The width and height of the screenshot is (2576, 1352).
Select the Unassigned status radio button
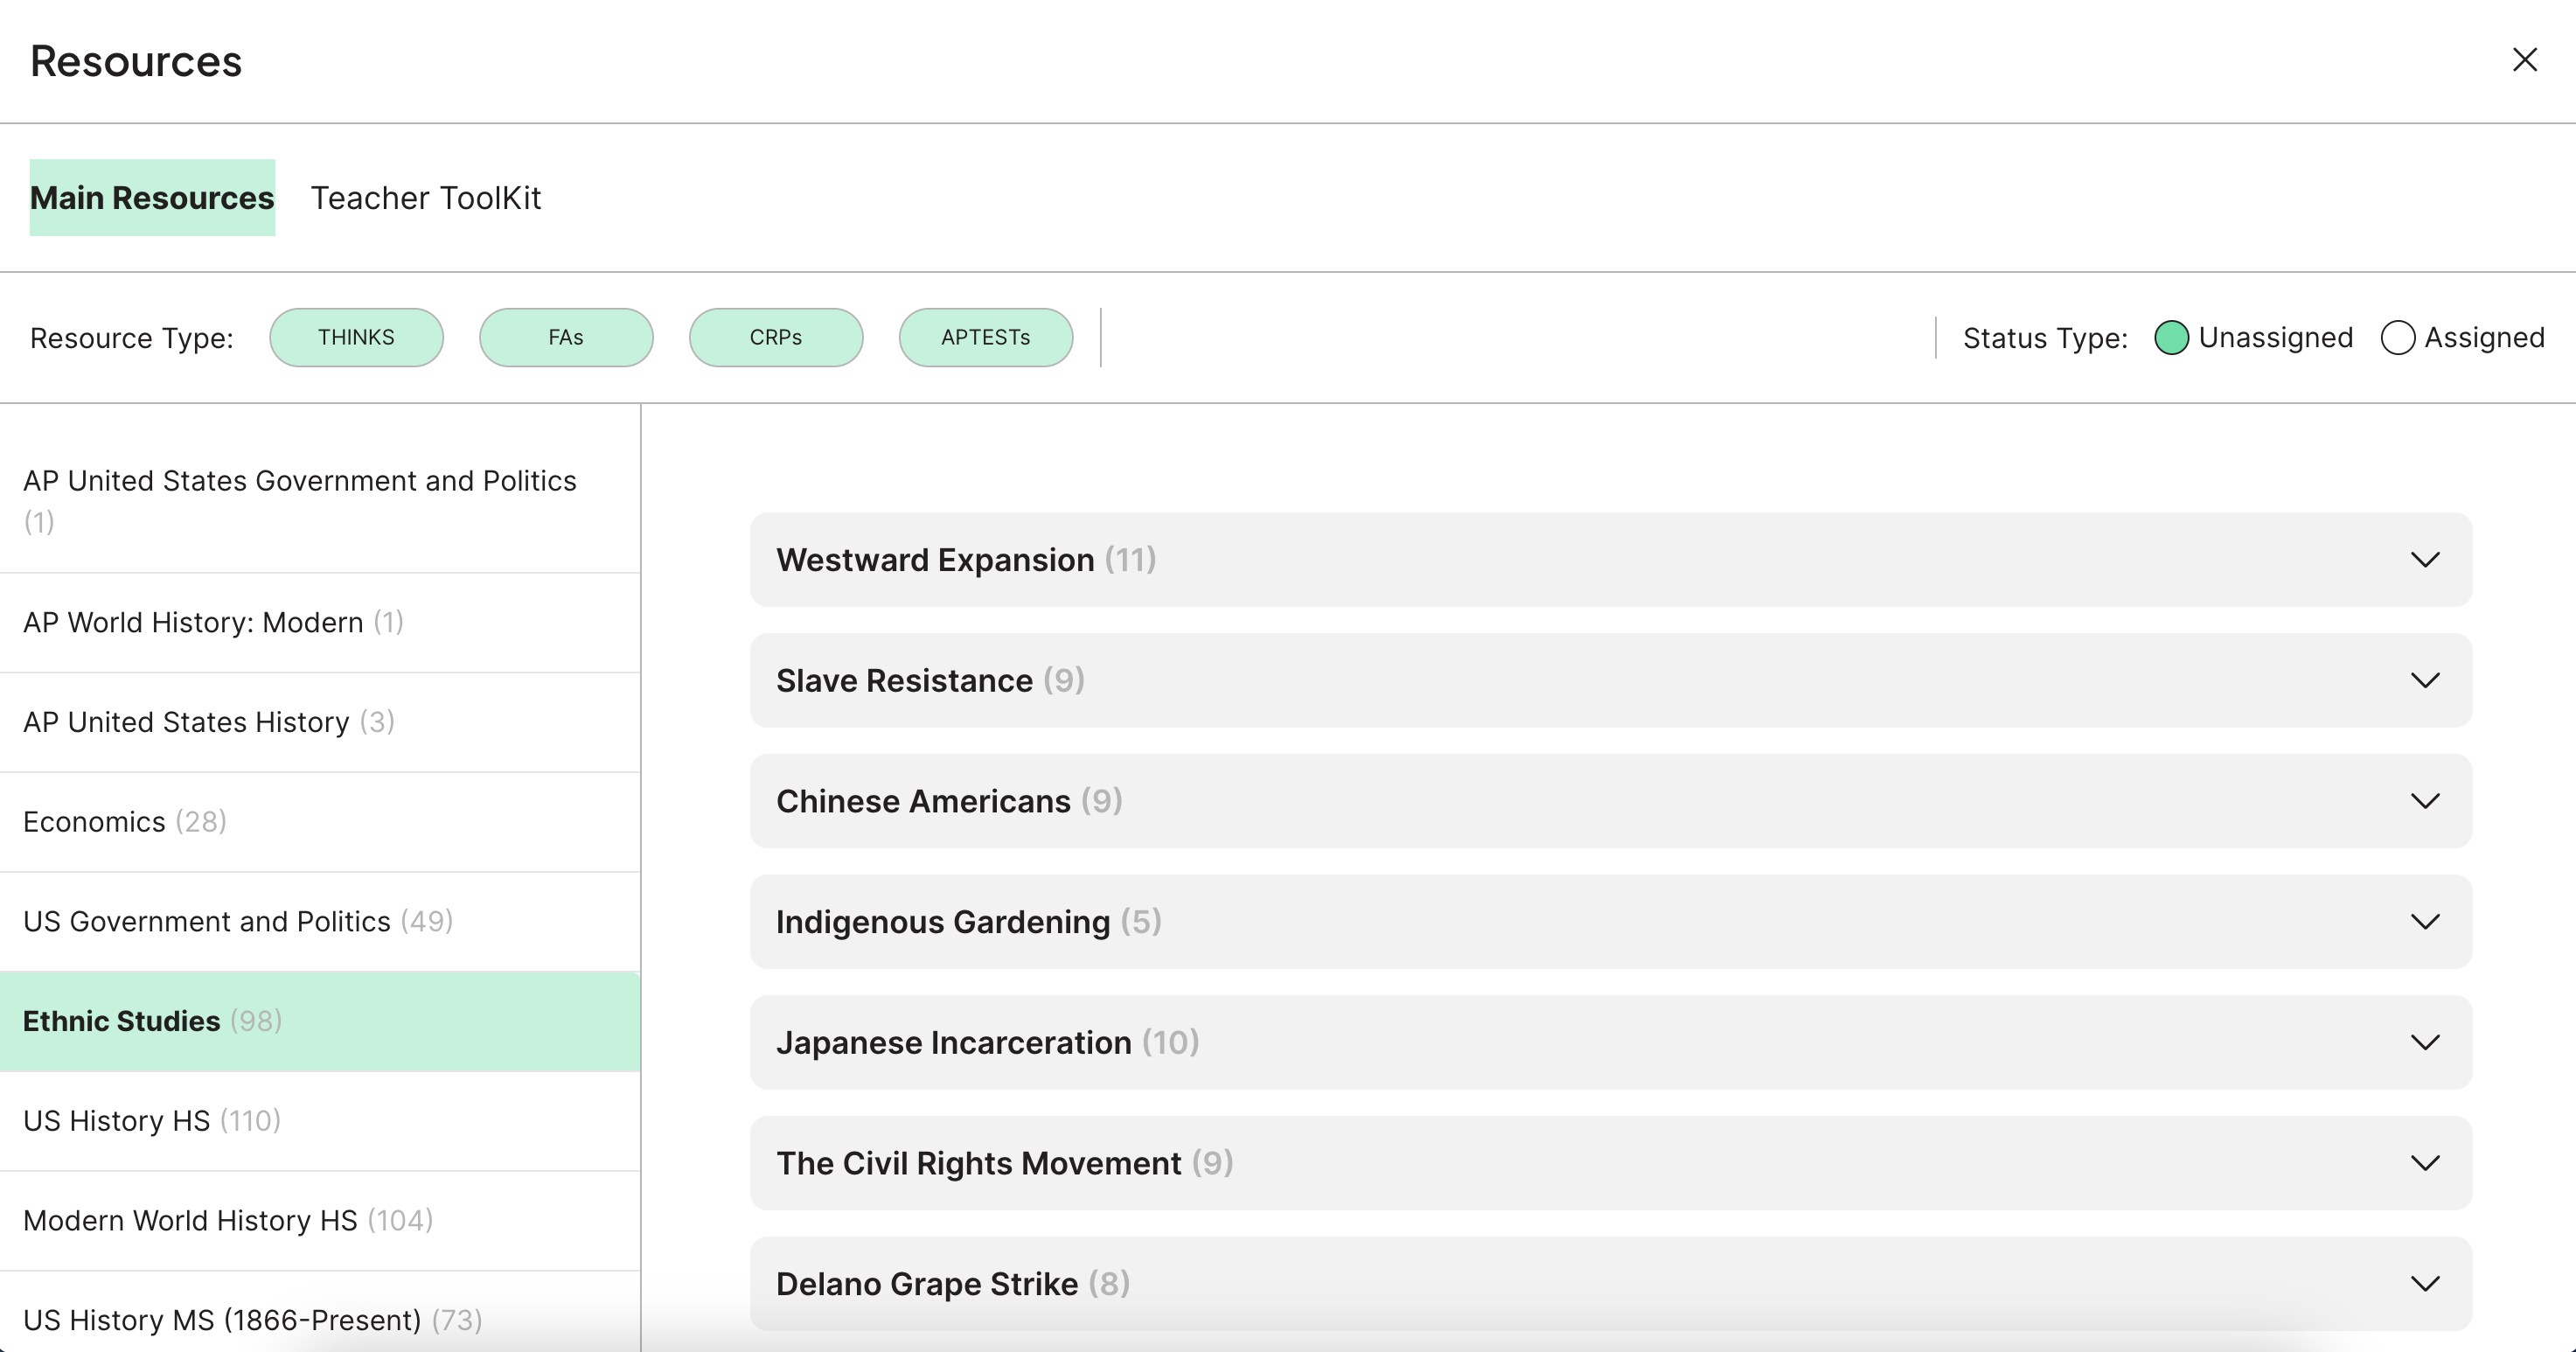click(x=2171, y=338)
